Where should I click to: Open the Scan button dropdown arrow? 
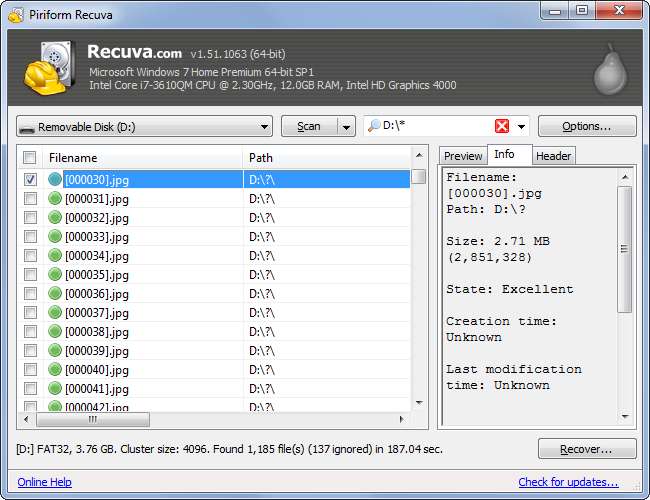point(347,126)
